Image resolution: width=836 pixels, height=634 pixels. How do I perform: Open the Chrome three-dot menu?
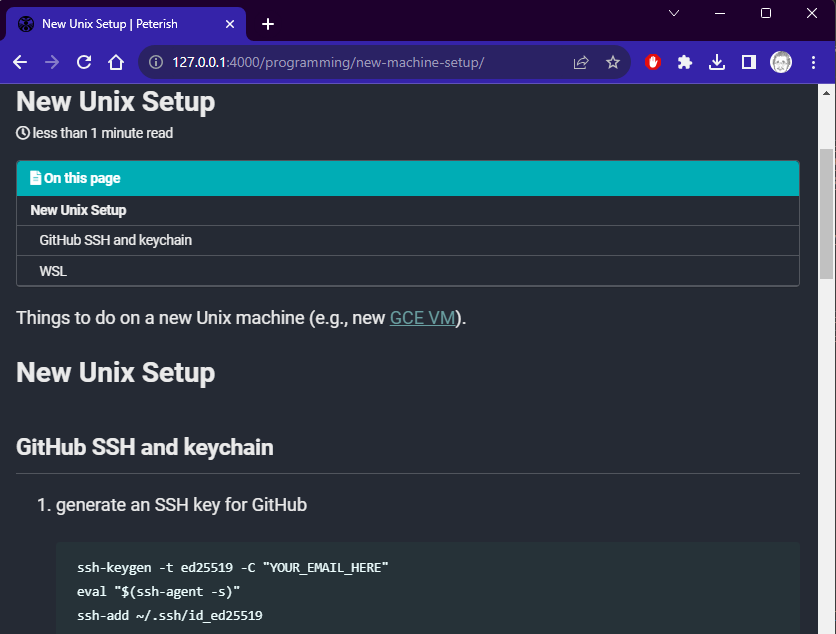pyautogui.click(x=813, y=62)
